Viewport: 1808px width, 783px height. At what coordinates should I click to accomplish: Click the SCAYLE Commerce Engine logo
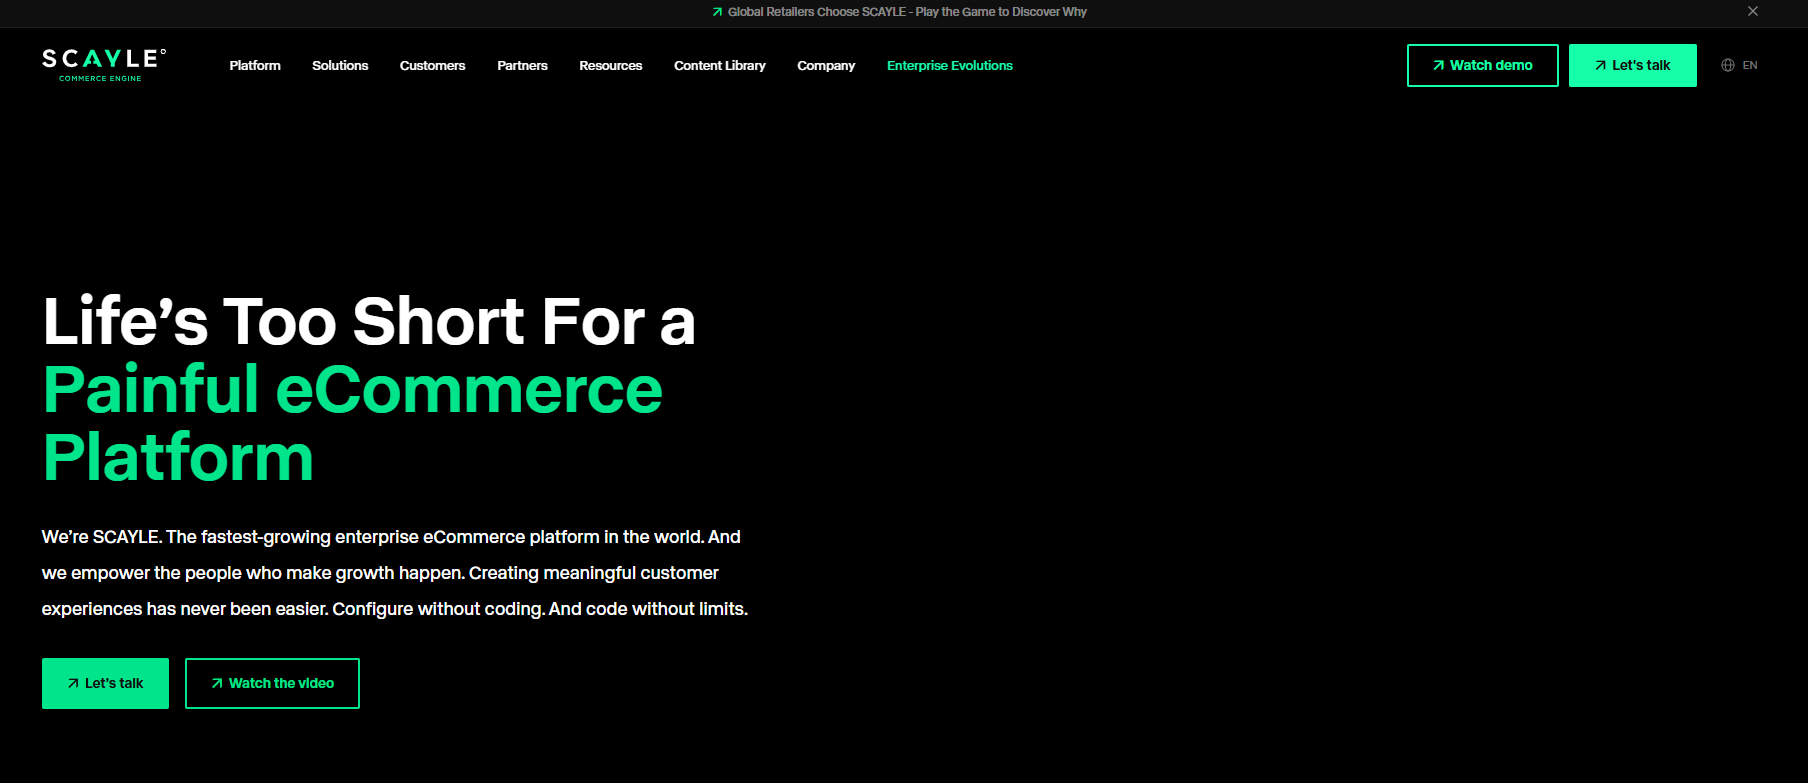click(104, 65)
